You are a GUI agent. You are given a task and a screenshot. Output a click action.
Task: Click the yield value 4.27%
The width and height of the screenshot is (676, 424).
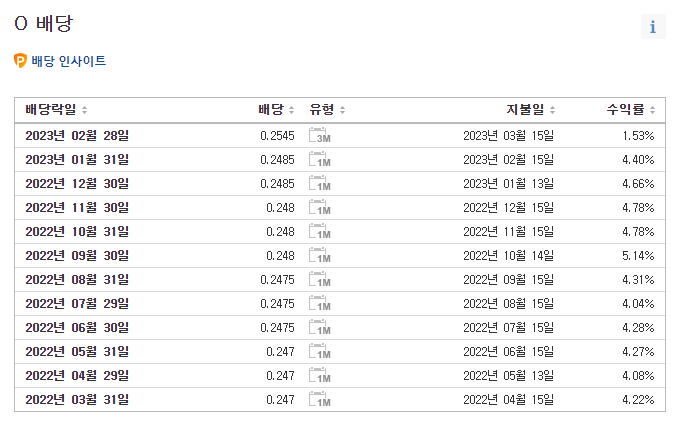tap(638, 352)
